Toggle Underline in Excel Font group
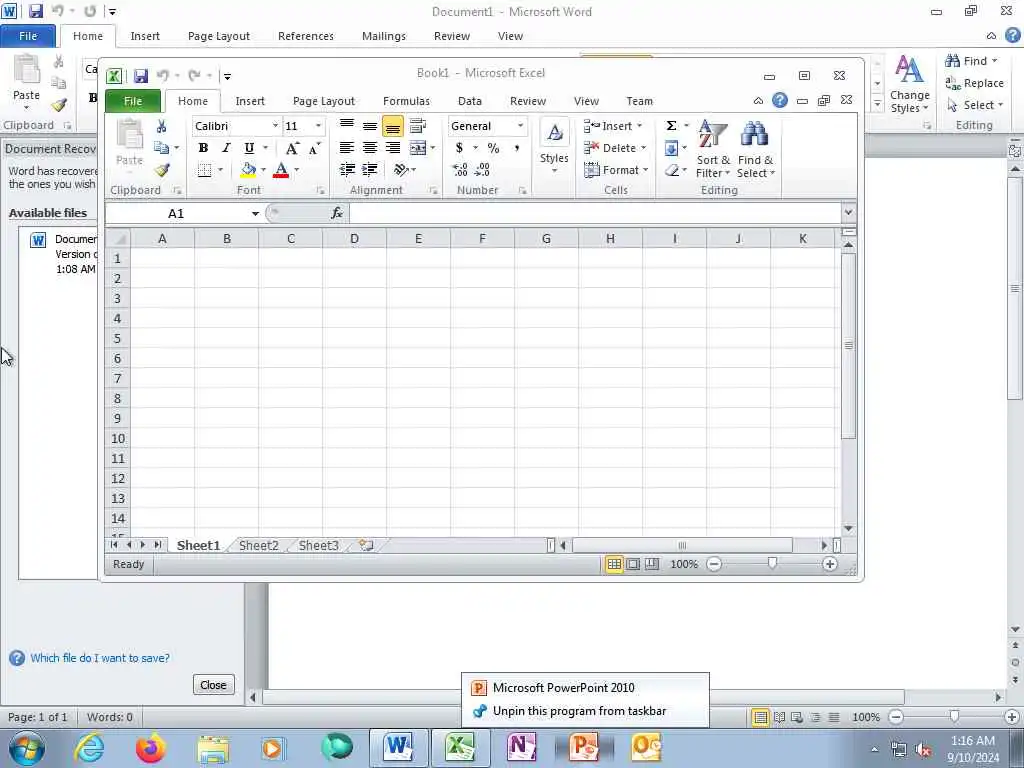The image size is (1024, 768). [249, 148]
